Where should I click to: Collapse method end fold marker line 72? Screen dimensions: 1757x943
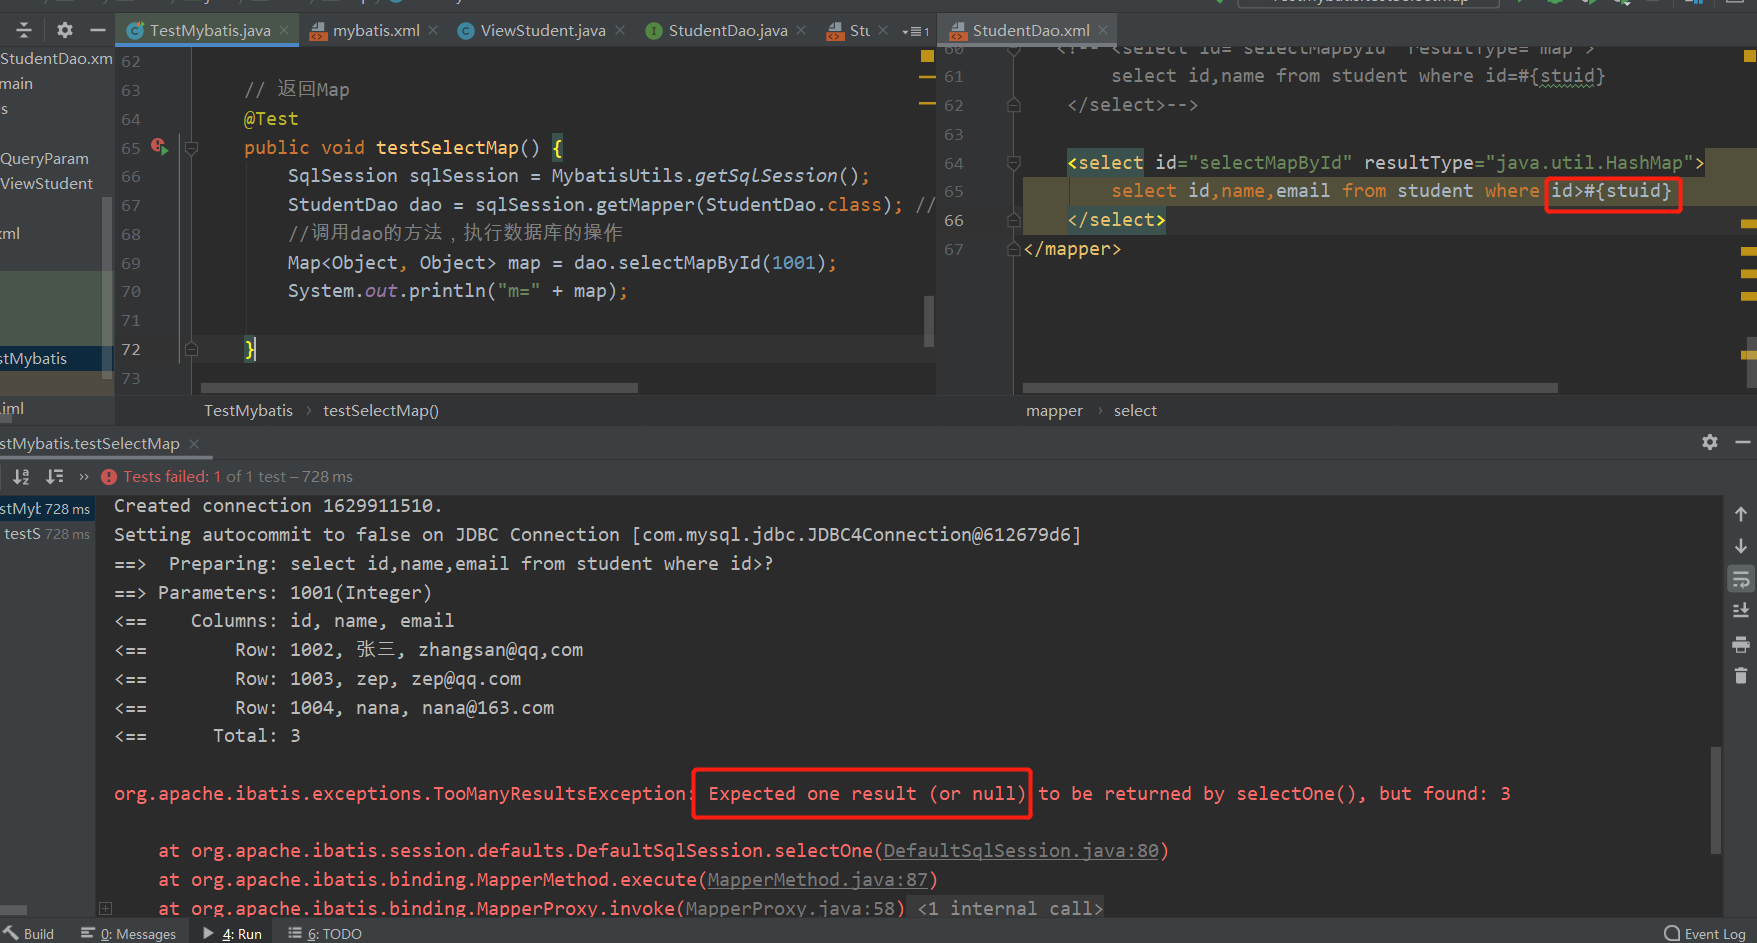(x=192, y=349)
